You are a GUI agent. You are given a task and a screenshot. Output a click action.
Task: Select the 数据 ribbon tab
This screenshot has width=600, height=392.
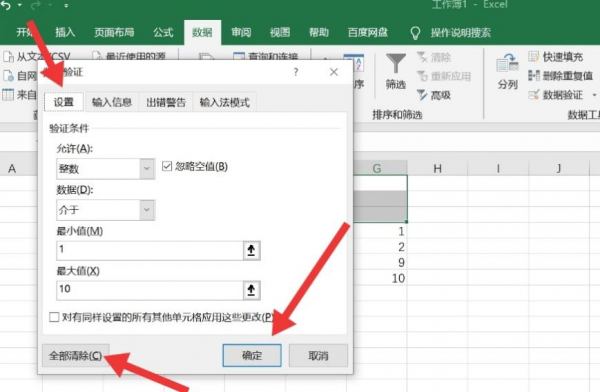[202, 33]
